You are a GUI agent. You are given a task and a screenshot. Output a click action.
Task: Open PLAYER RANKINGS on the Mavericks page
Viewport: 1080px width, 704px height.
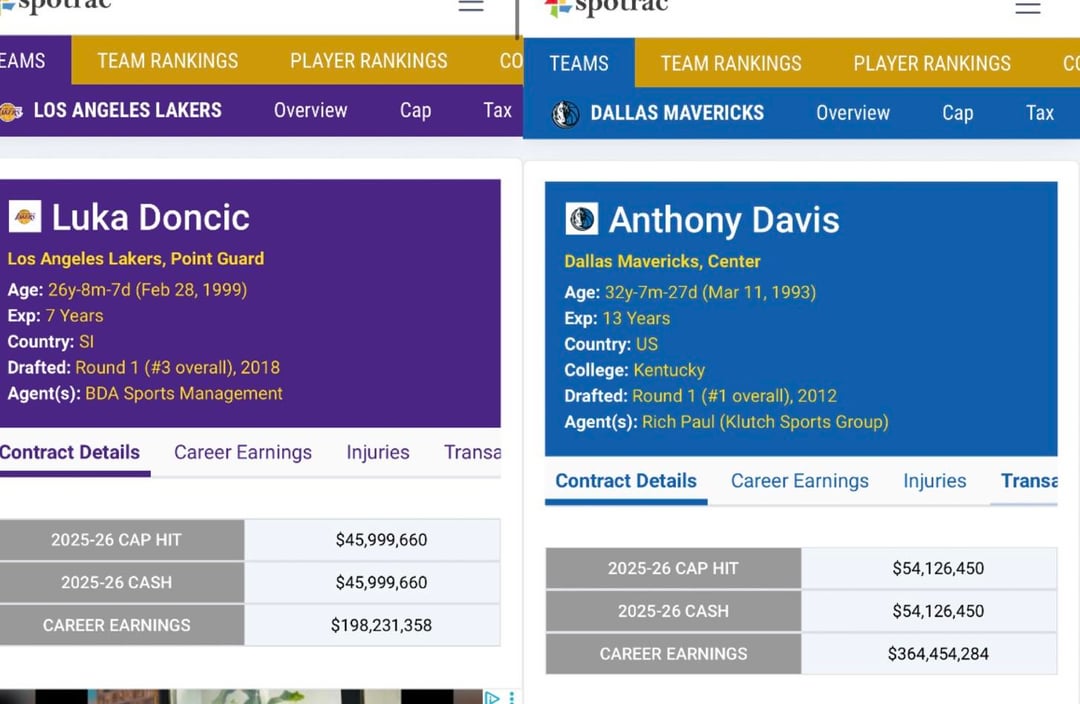(x=931, y=62)
